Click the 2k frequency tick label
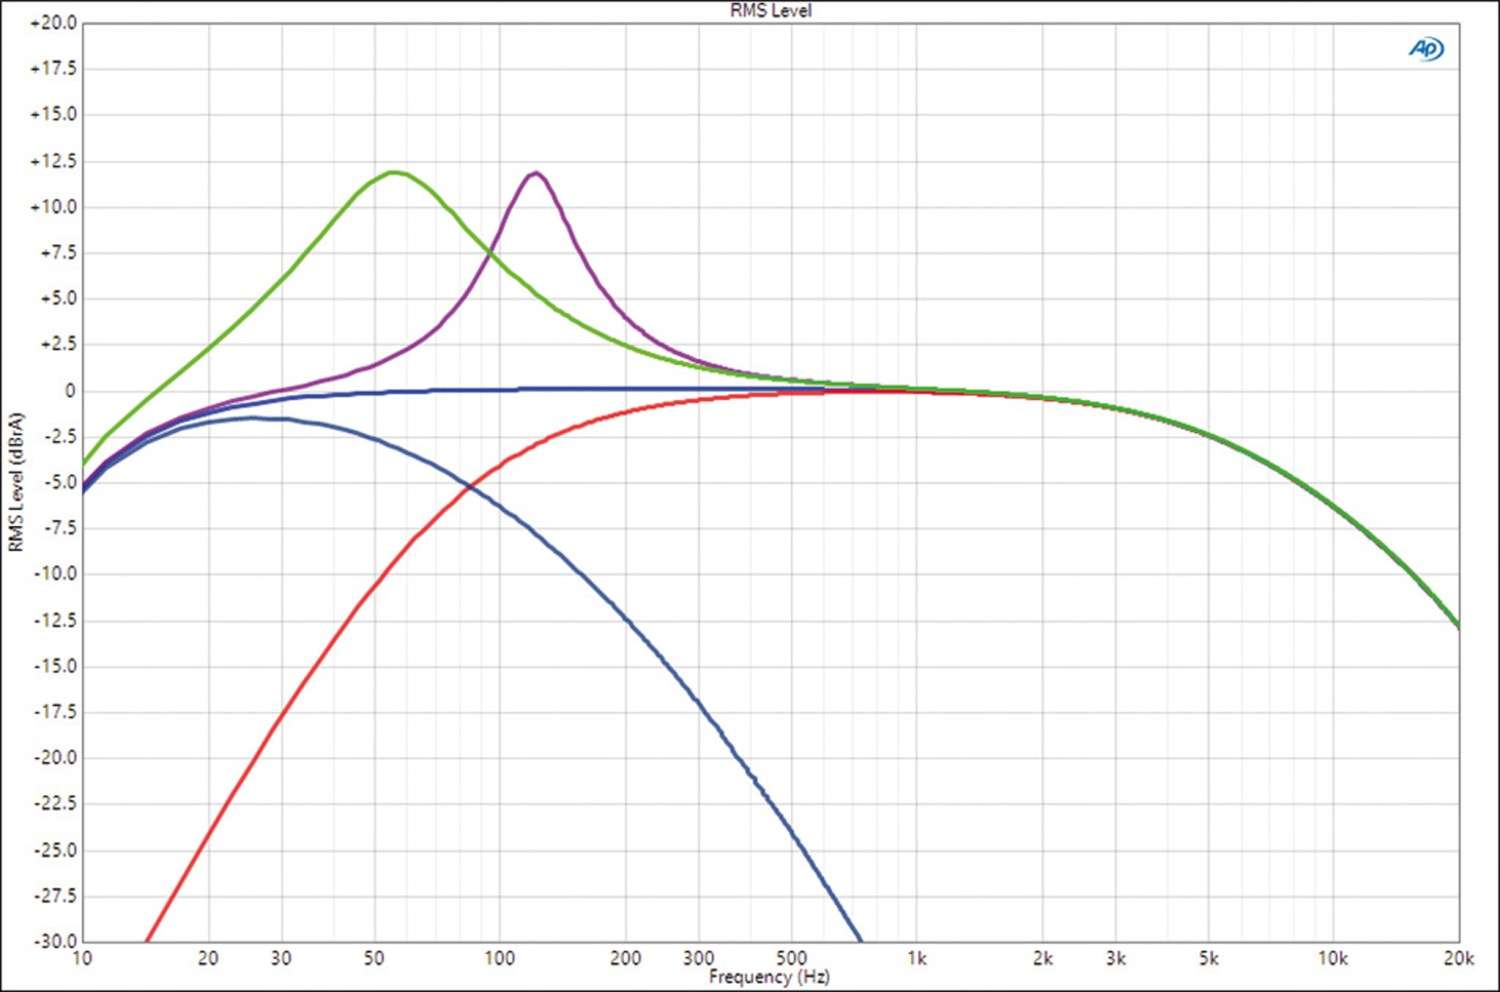Image resolution: width=1500 pixels, height=992 pixels. 1042,958
